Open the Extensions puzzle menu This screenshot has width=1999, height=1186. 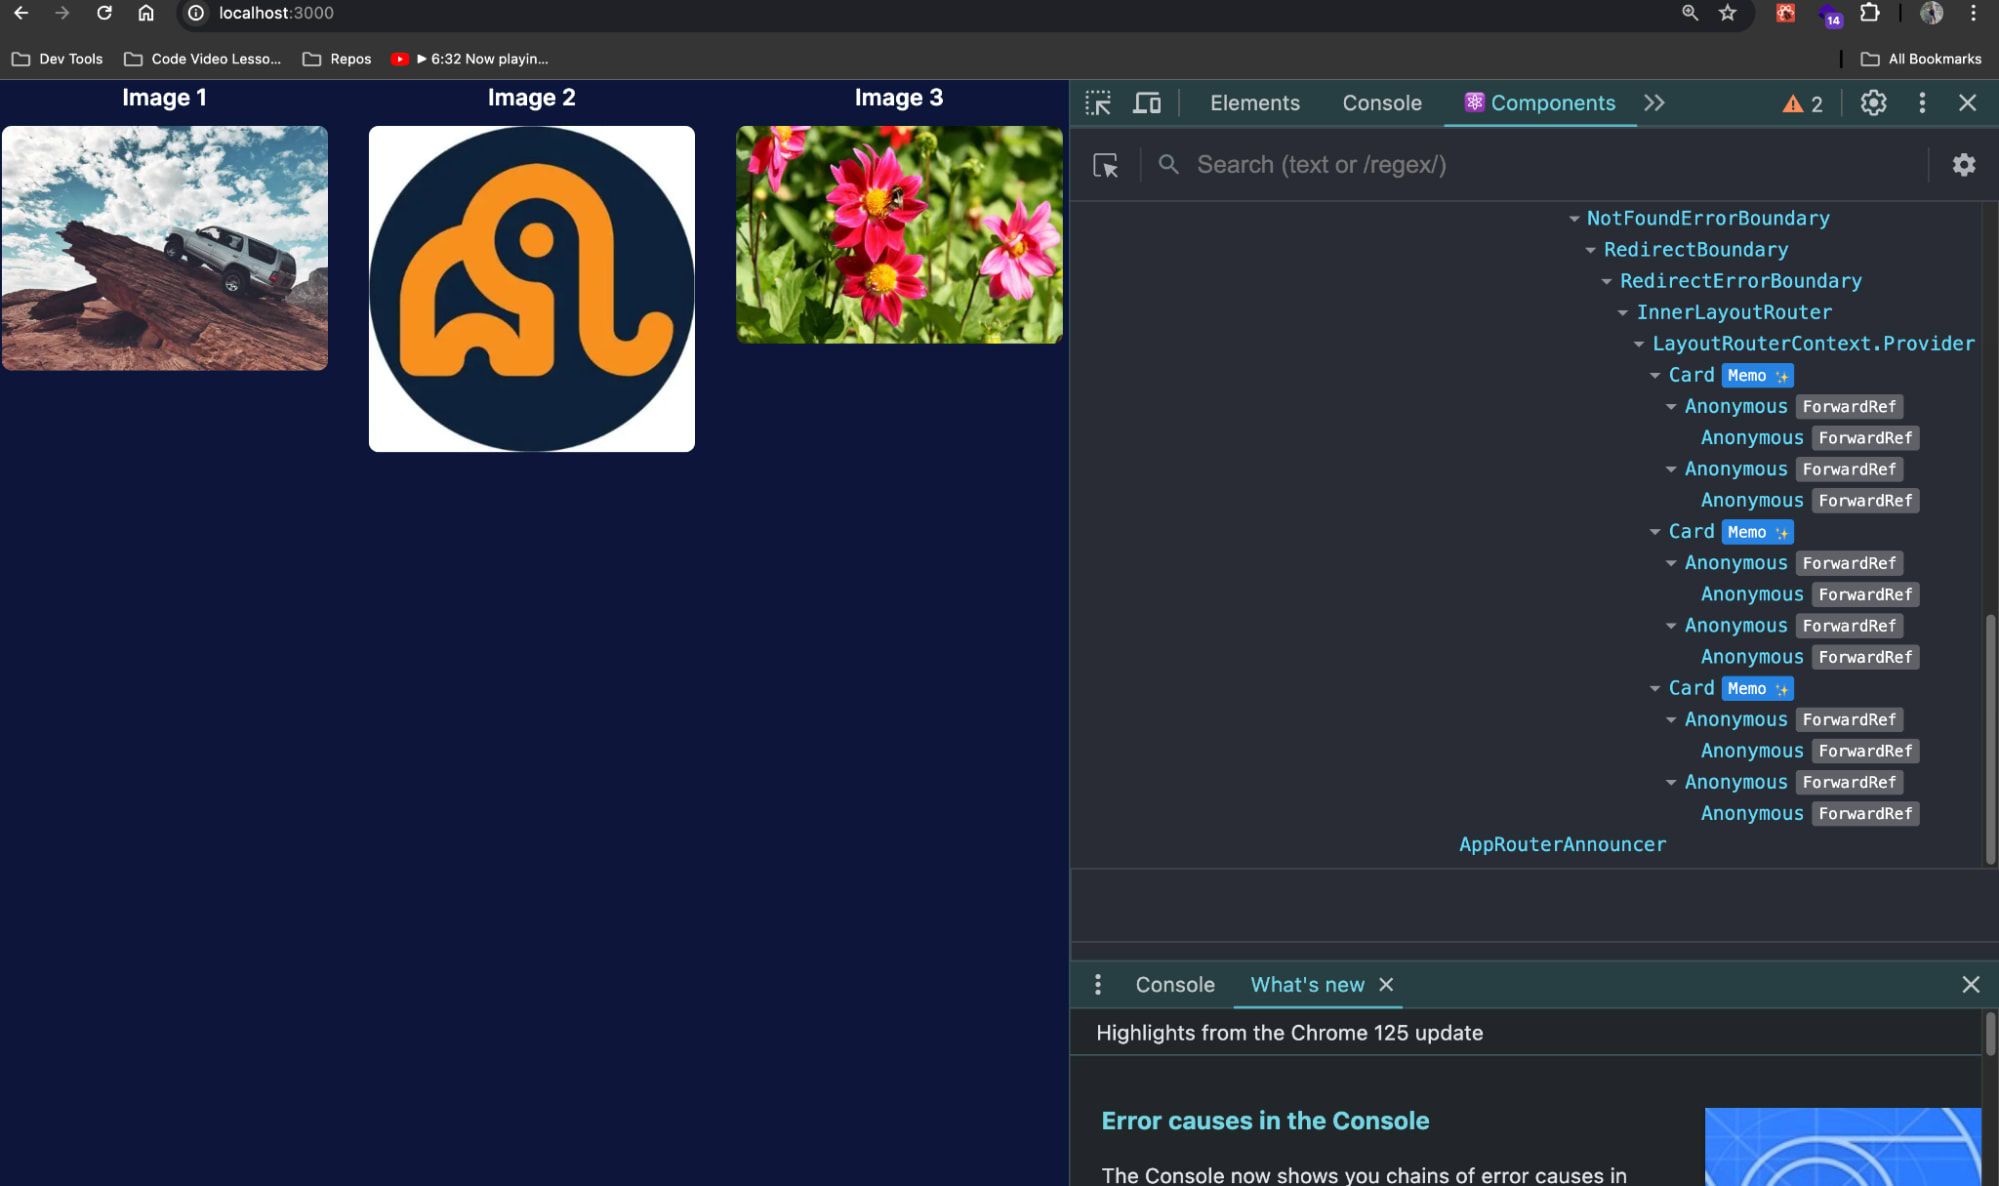pos(1870,13)
